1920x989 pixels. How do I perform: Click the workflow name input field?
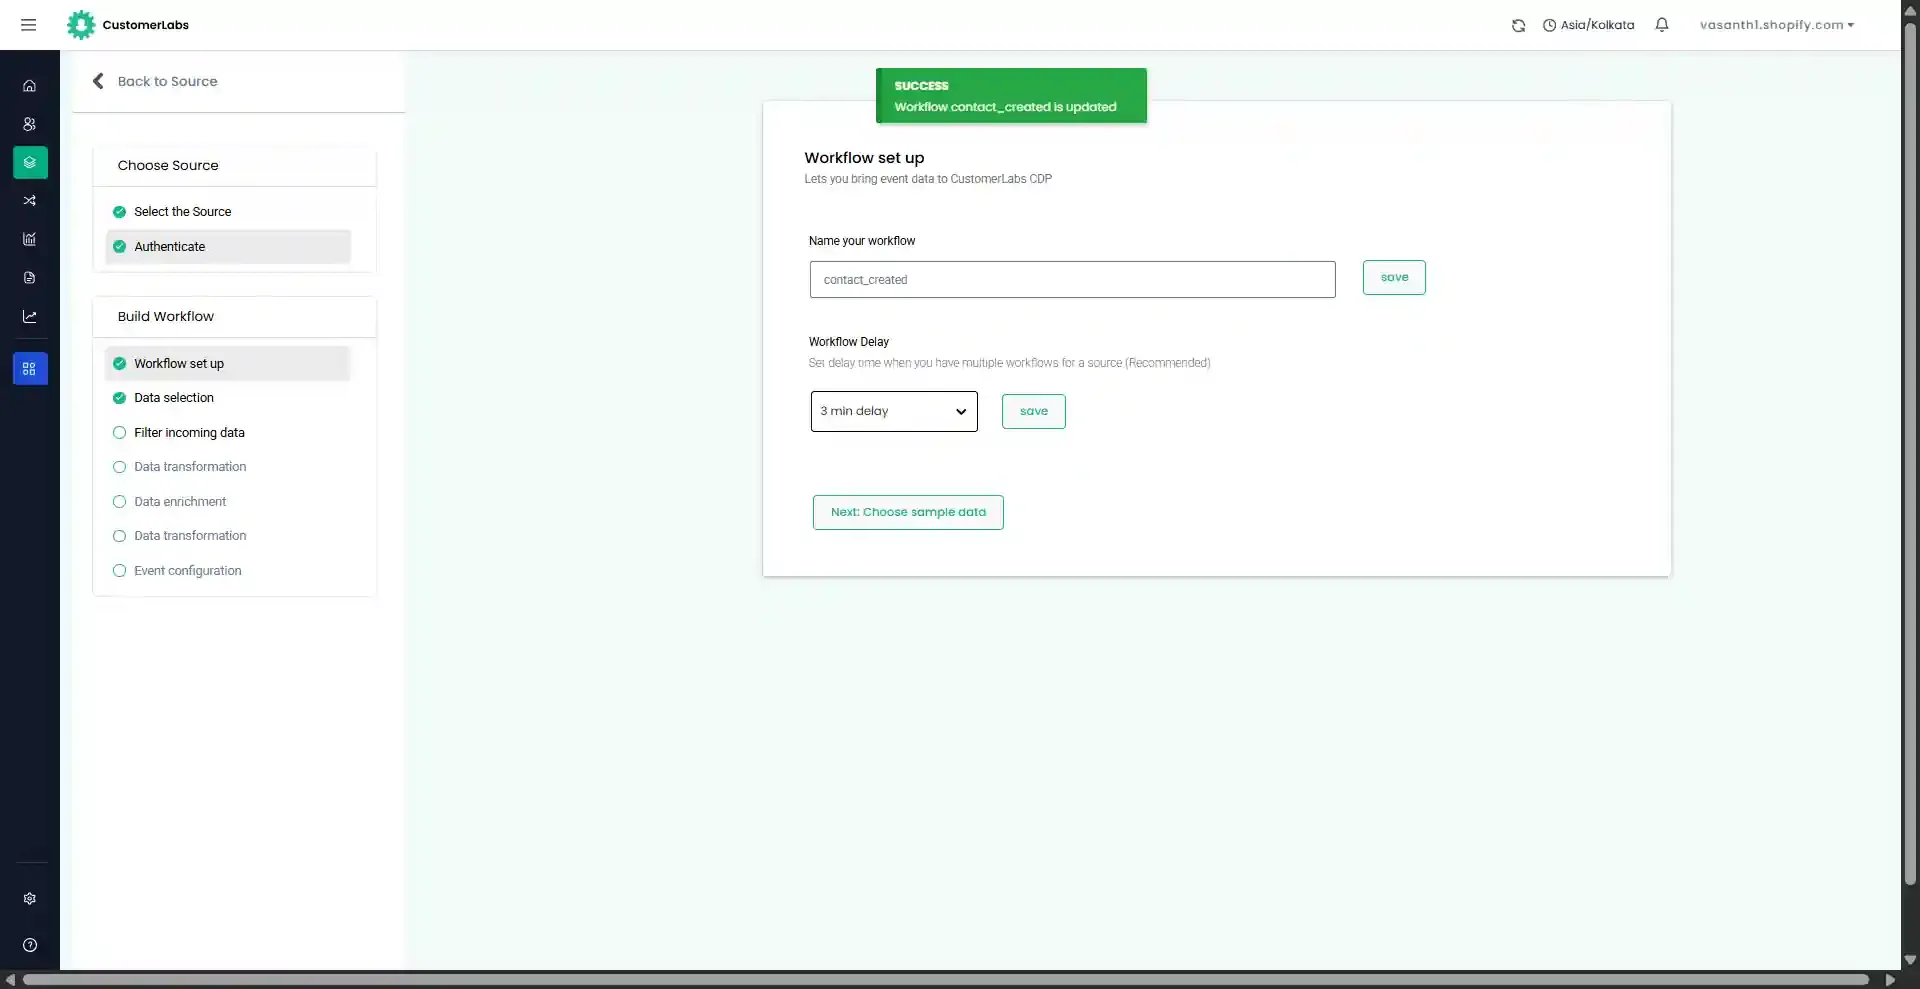point(1072,280)
